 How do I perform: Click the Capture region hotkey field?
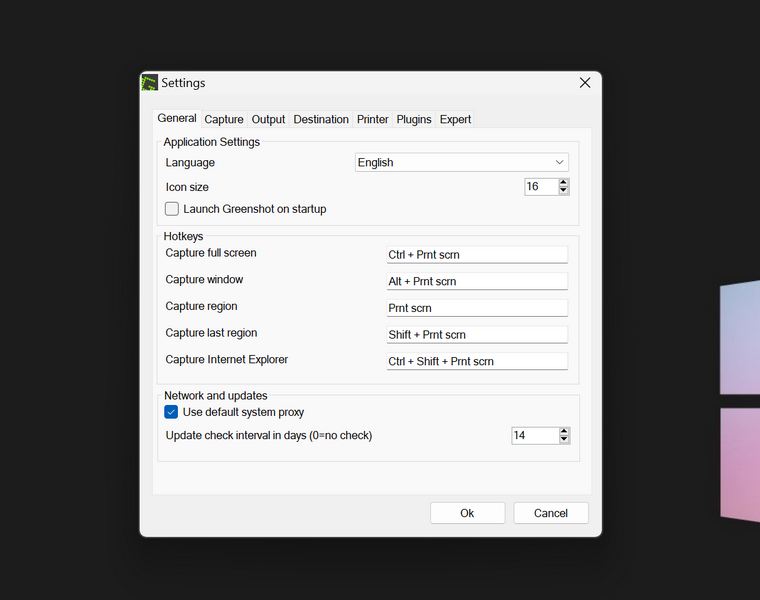pyautogui.click(x=477, y=308)
